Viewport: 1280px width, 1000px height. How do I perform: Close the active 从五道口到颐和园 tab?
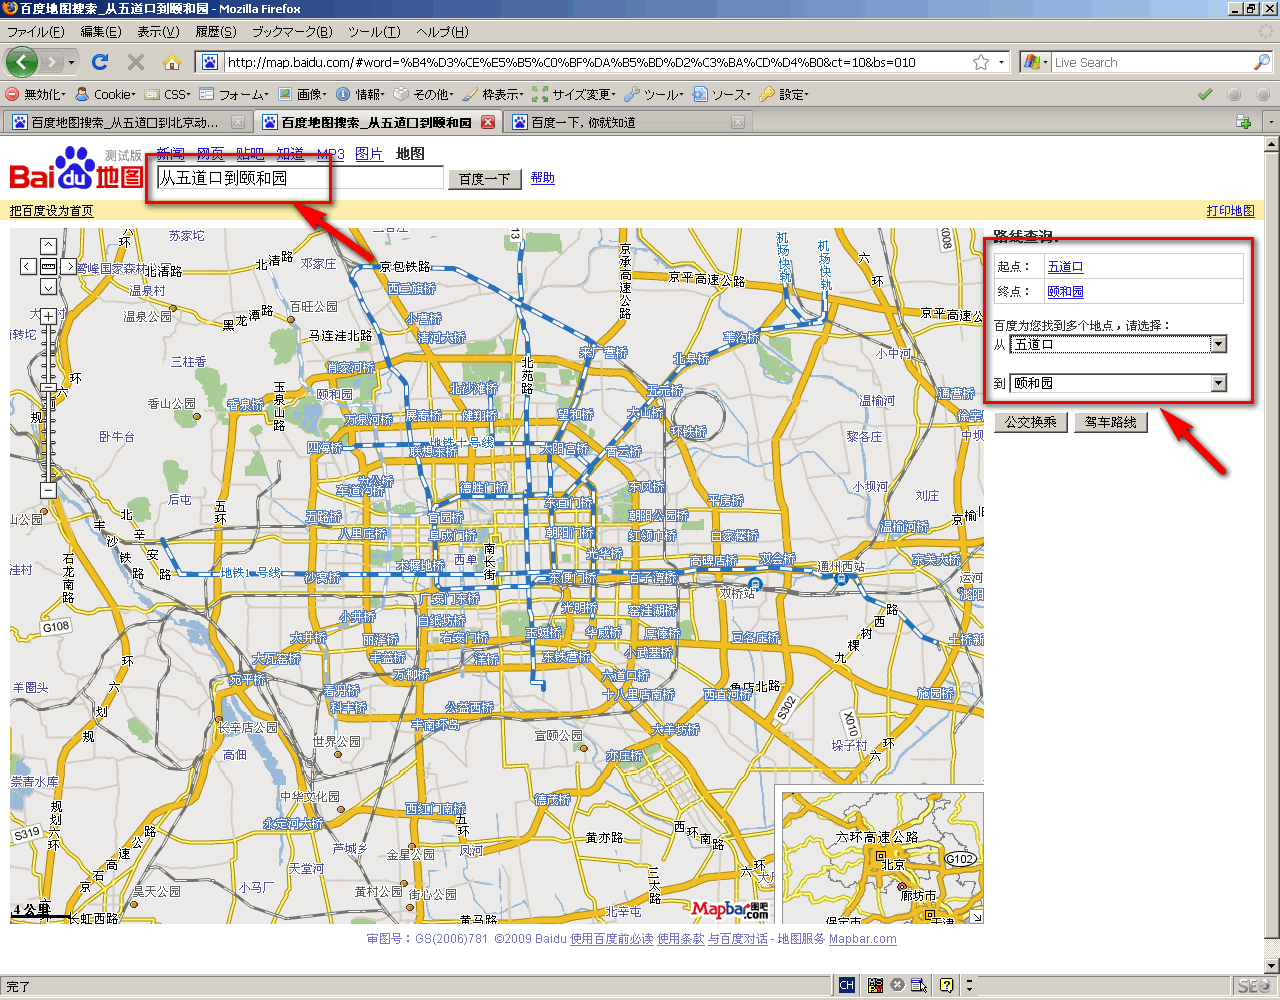(488, 122)
